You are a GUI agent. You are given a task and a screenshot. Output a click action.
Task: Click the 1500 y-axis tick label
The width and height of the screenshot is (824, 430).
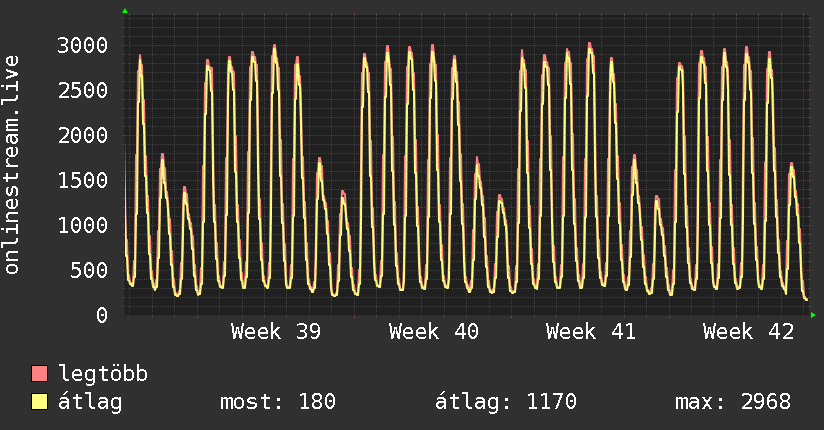coord(83,180)
